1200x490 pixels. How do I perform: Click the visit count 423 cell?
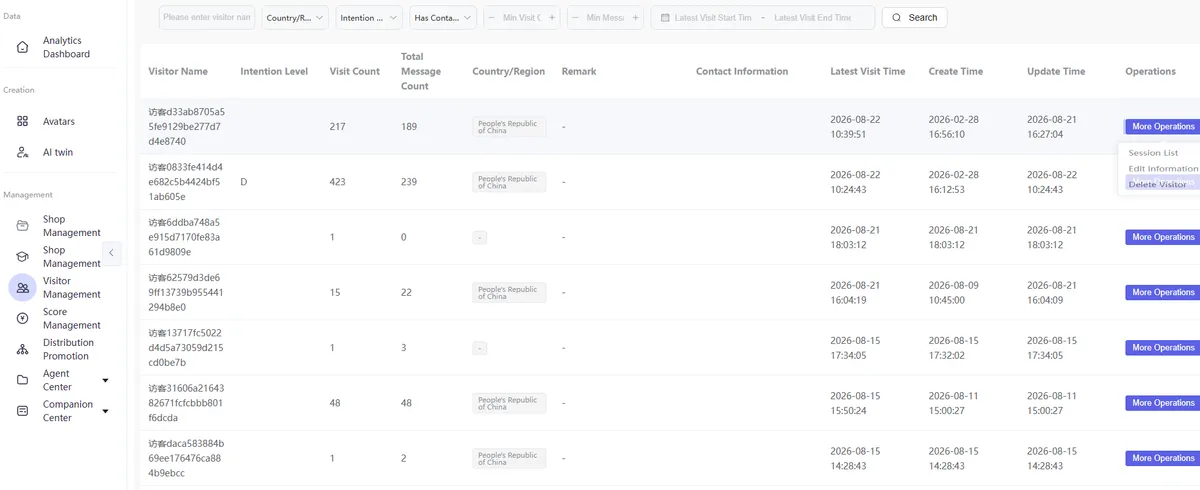(x=339, y=182)
